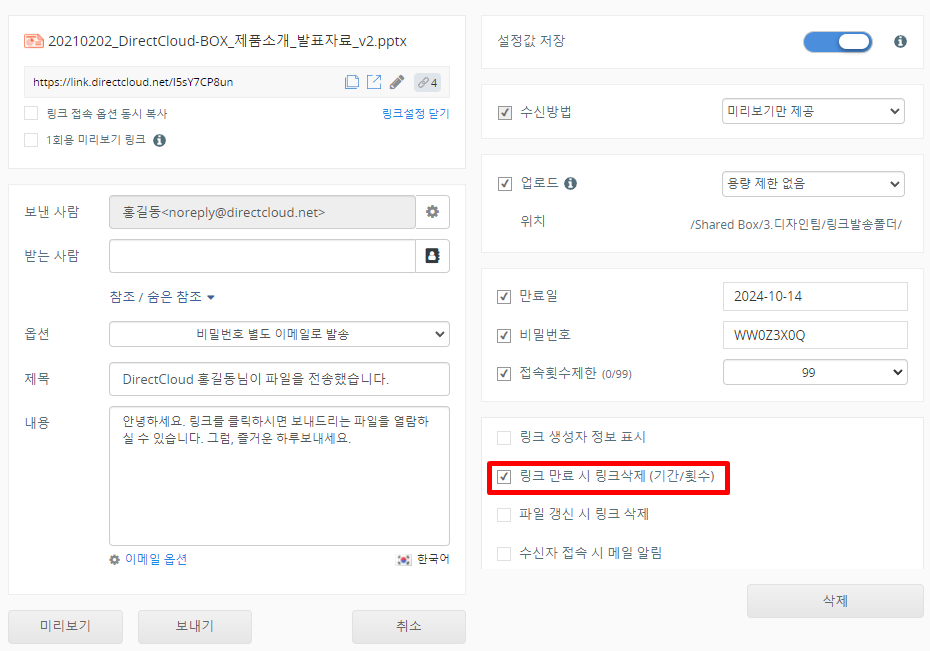Screen dimensions: 930x651
Task: Uncheck 링크 만료 시 링크삭제 checkbox
Action: coord(505,477)
